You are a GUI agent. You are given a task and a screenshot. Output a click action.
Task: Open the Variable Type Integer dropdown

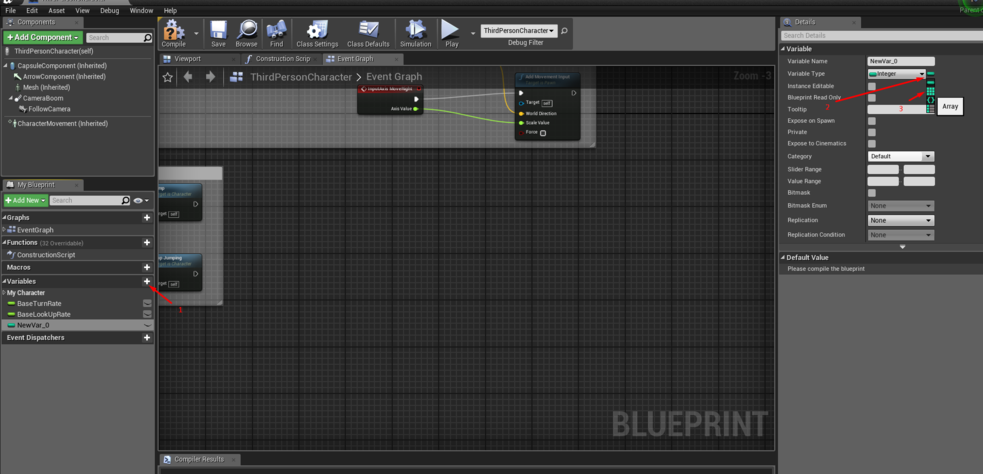(x=896, y=74)
